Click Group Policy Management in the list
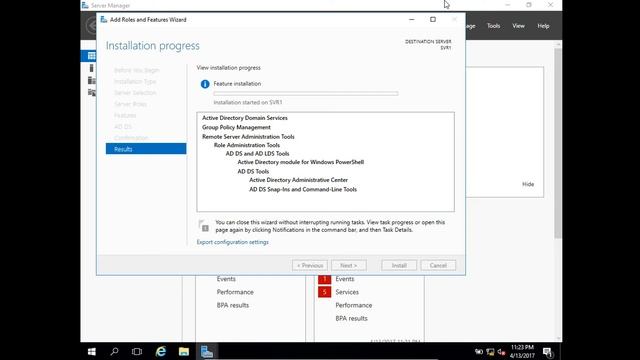Screen dimensions: 640x360 [236, 127]
